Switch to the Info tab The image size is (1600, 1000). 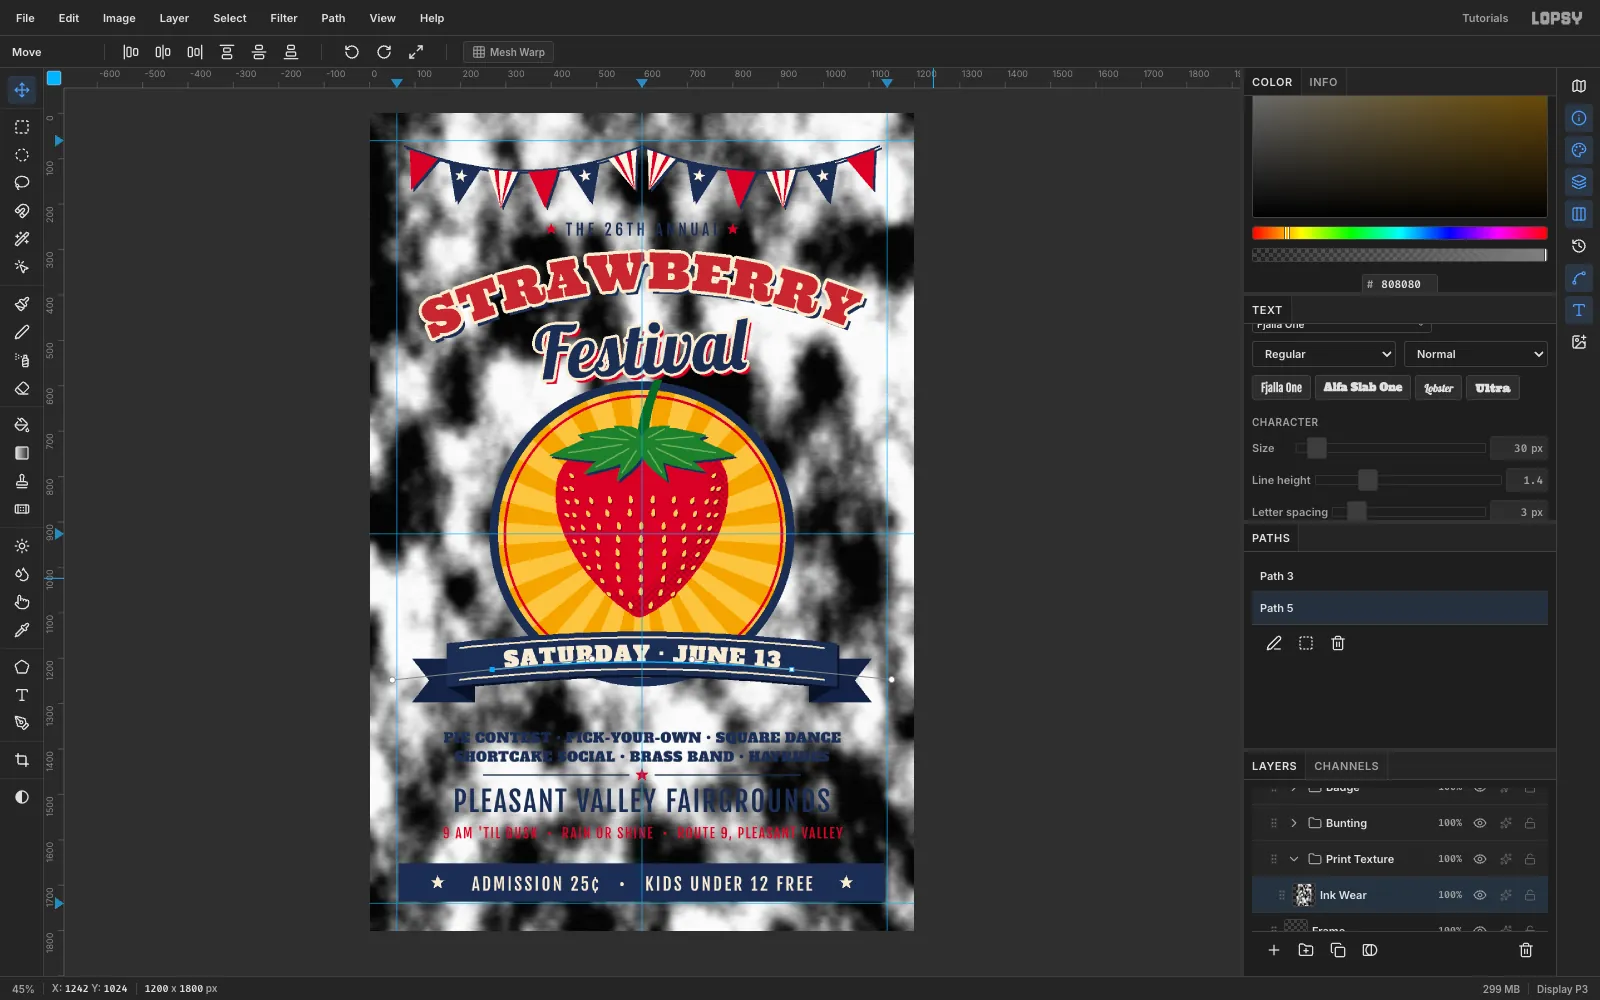click(x=1323, y=82)
